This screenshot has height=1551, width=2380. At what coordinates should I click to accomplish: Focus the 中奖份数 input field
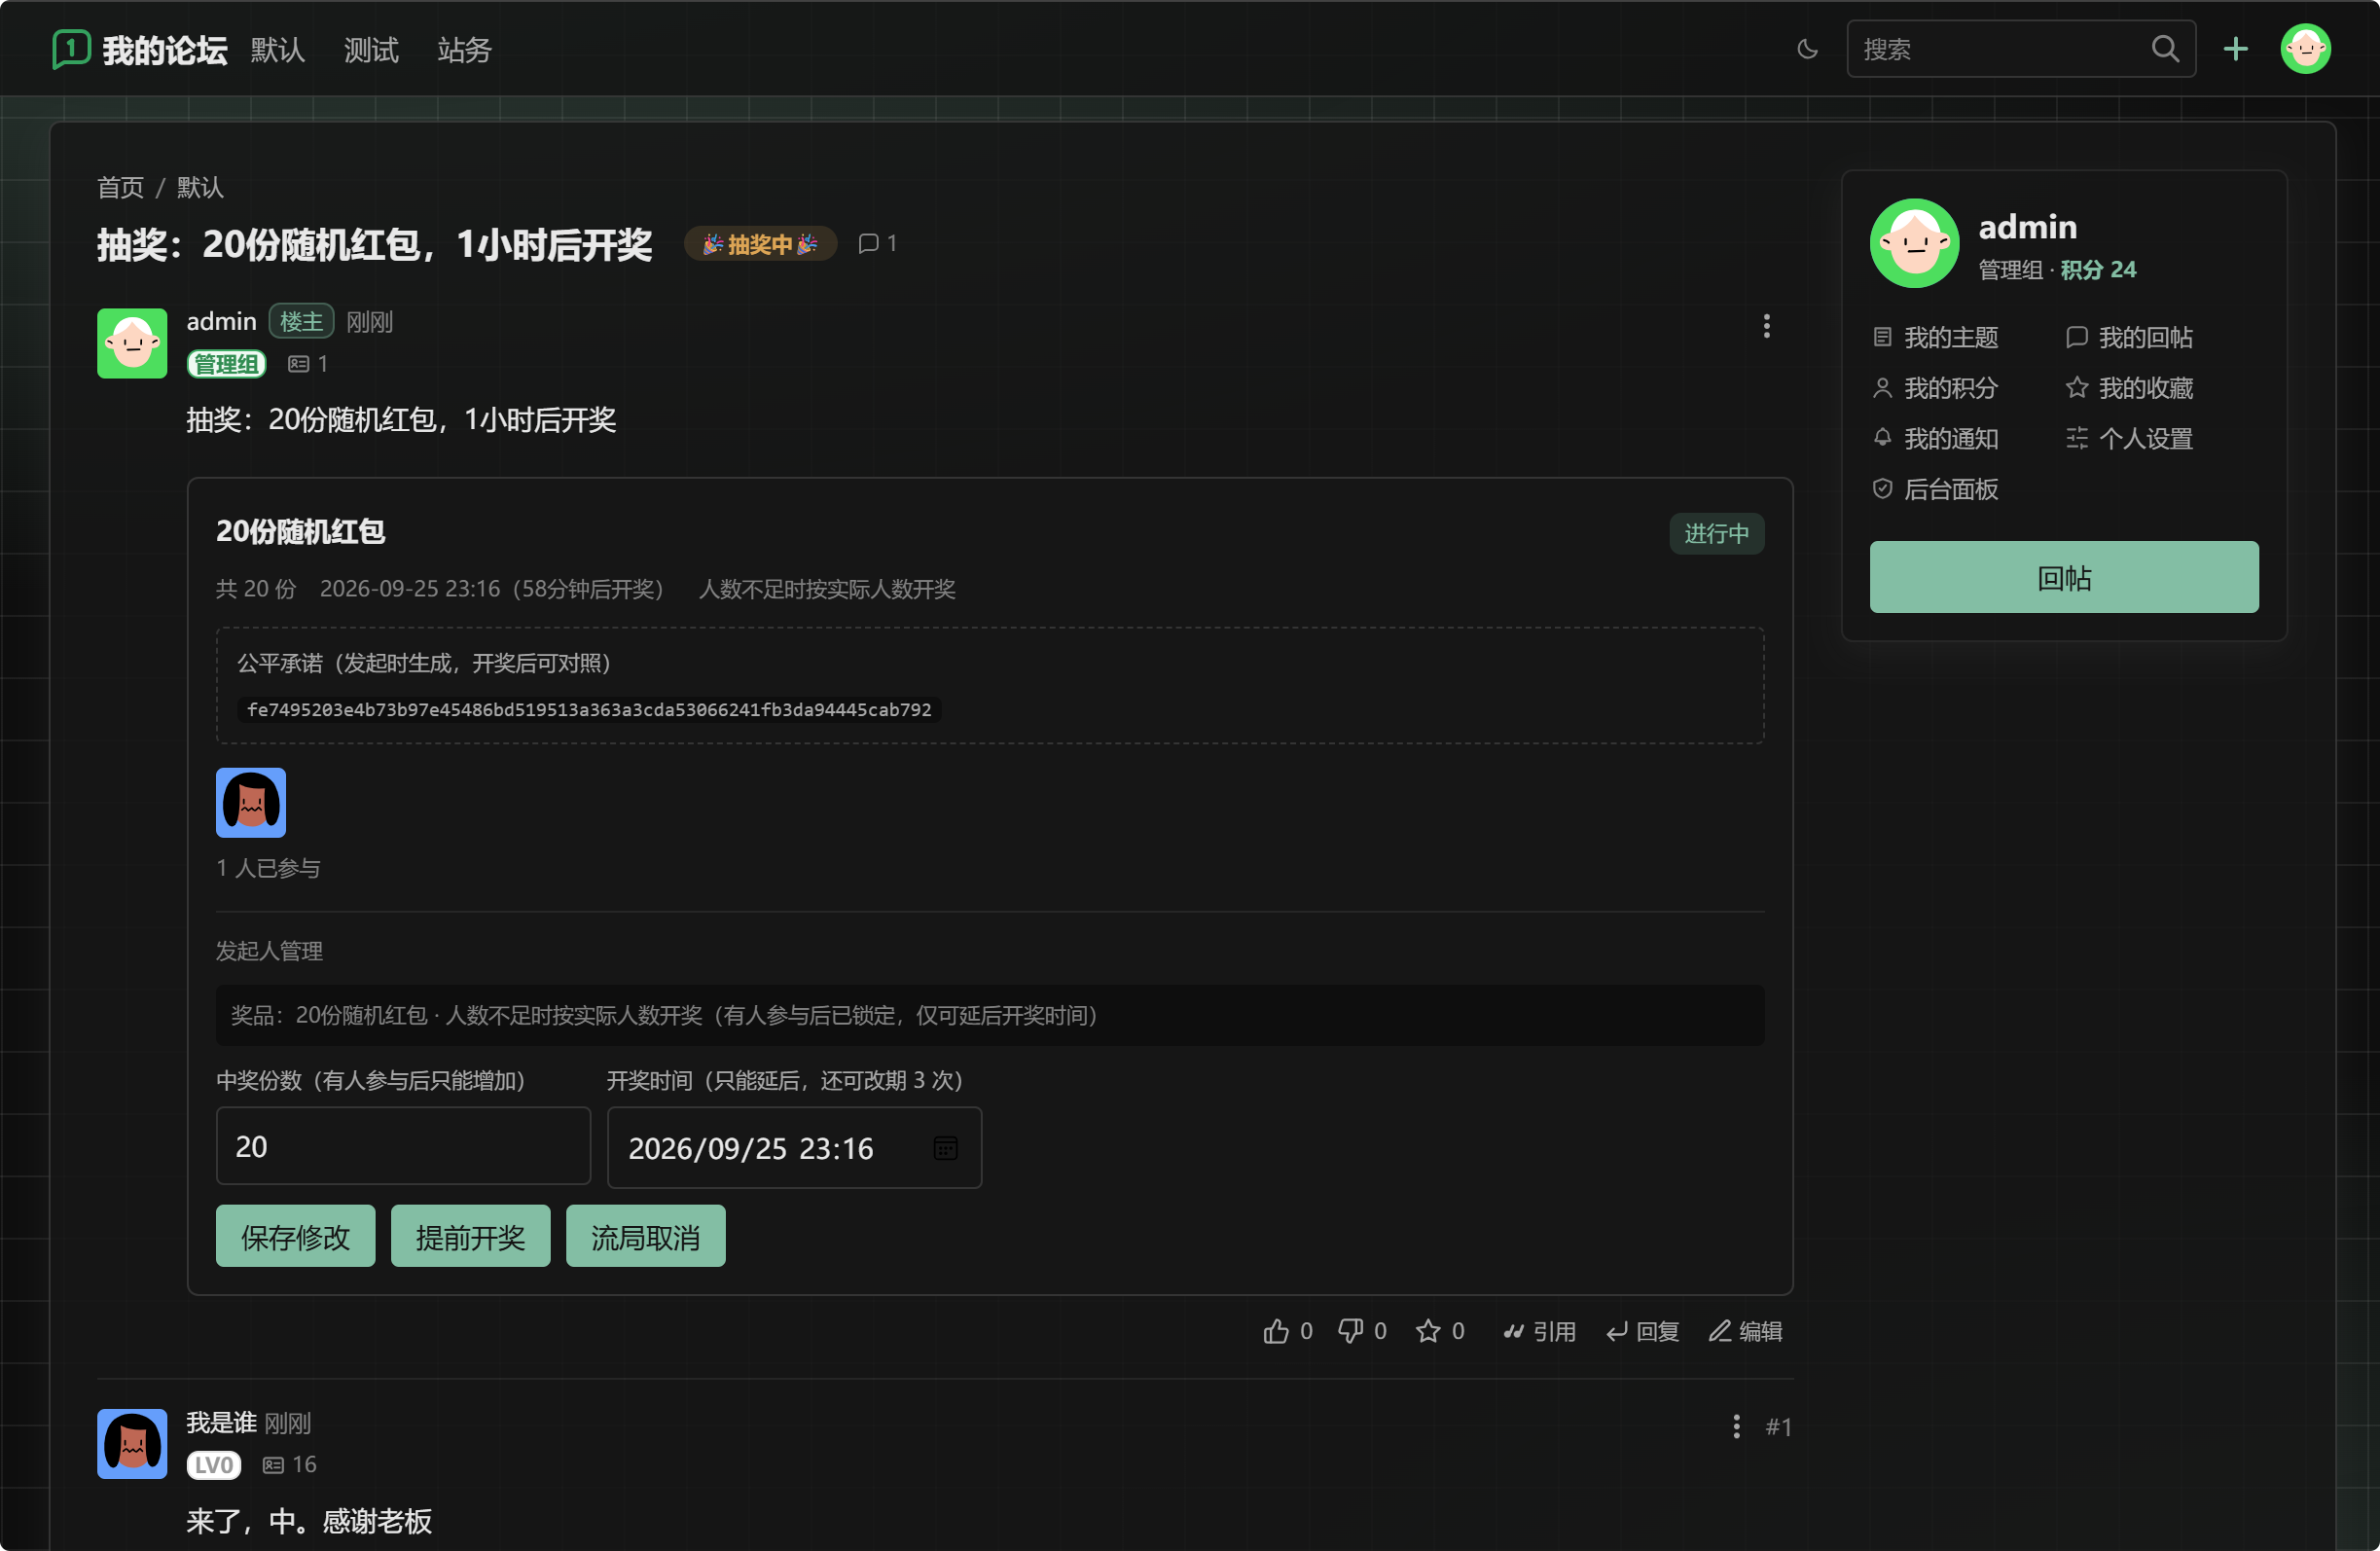point(403,1146)
